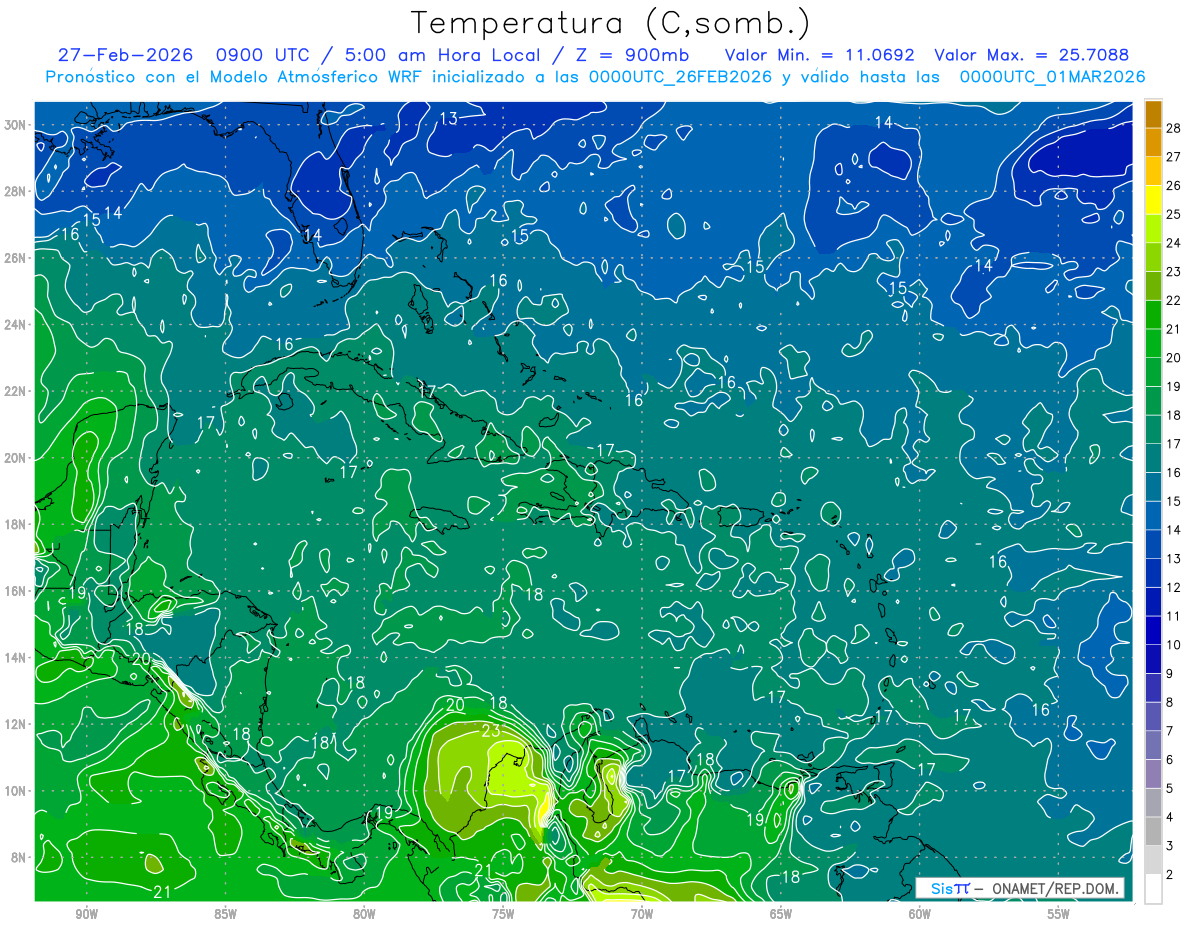Click the value 24 on the color legend
Viewport: 1200px width, 927px height.
1174,243
